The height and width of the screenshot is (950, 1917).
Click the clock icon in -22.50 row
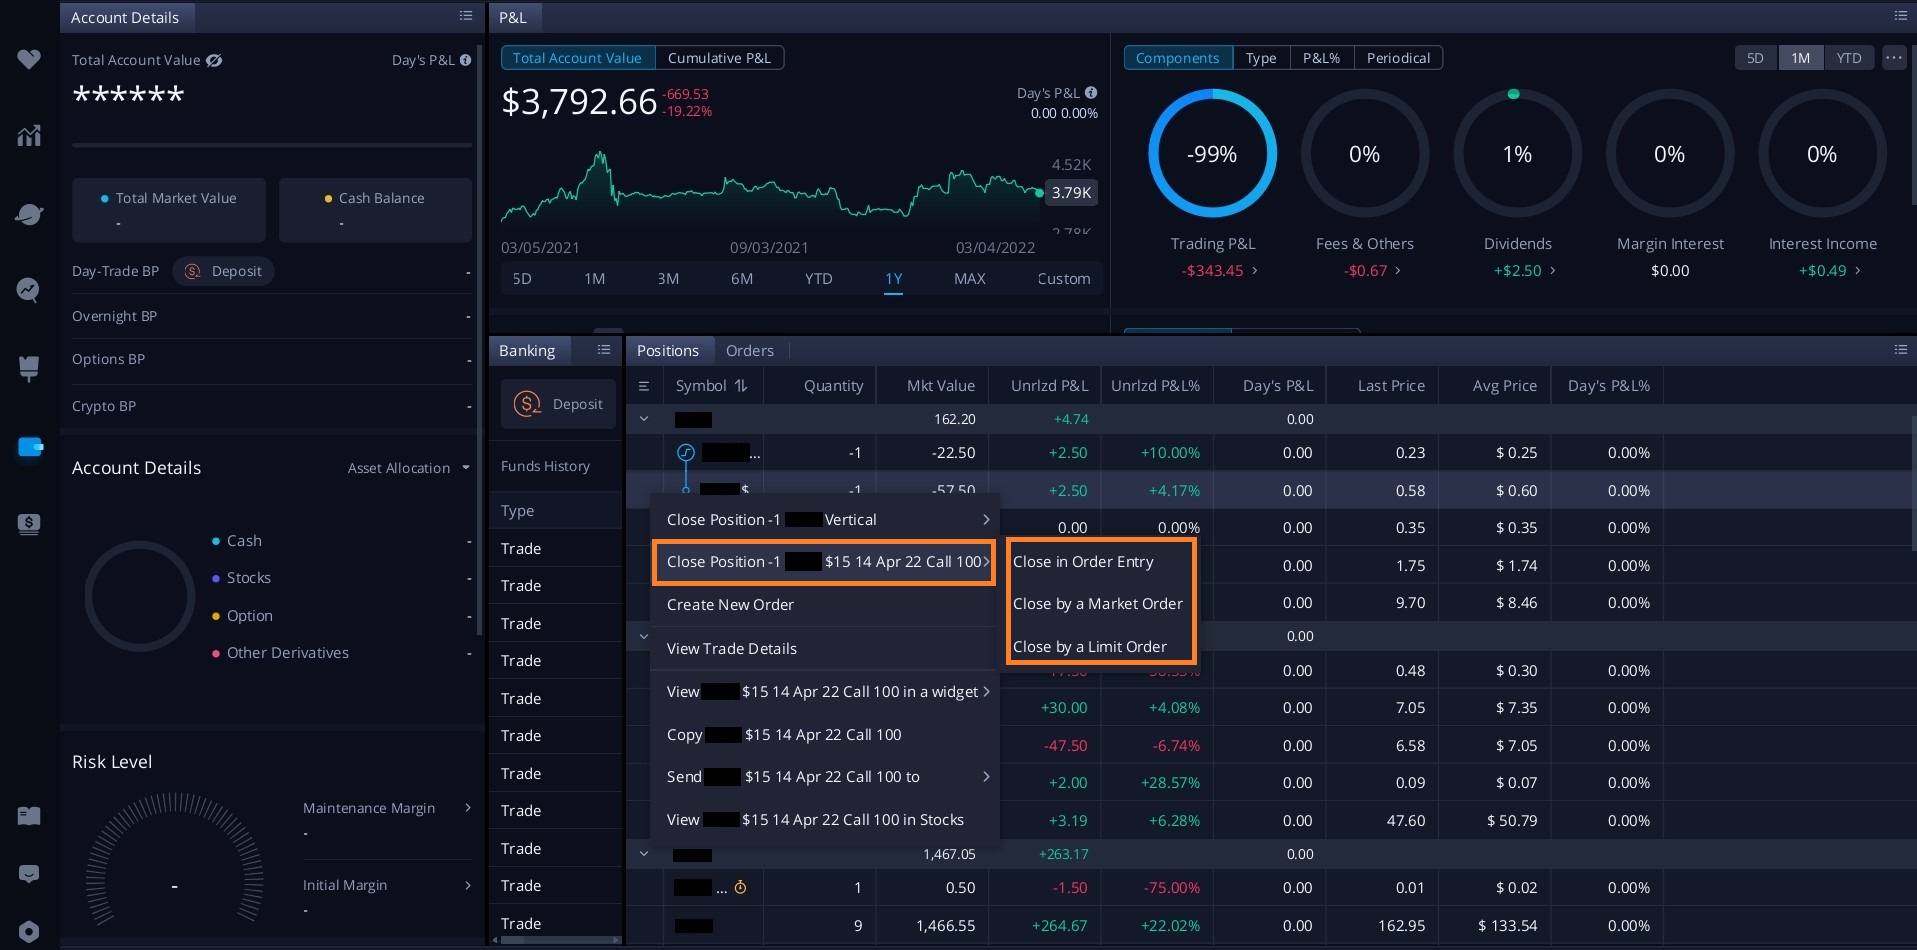coord(686,453)
